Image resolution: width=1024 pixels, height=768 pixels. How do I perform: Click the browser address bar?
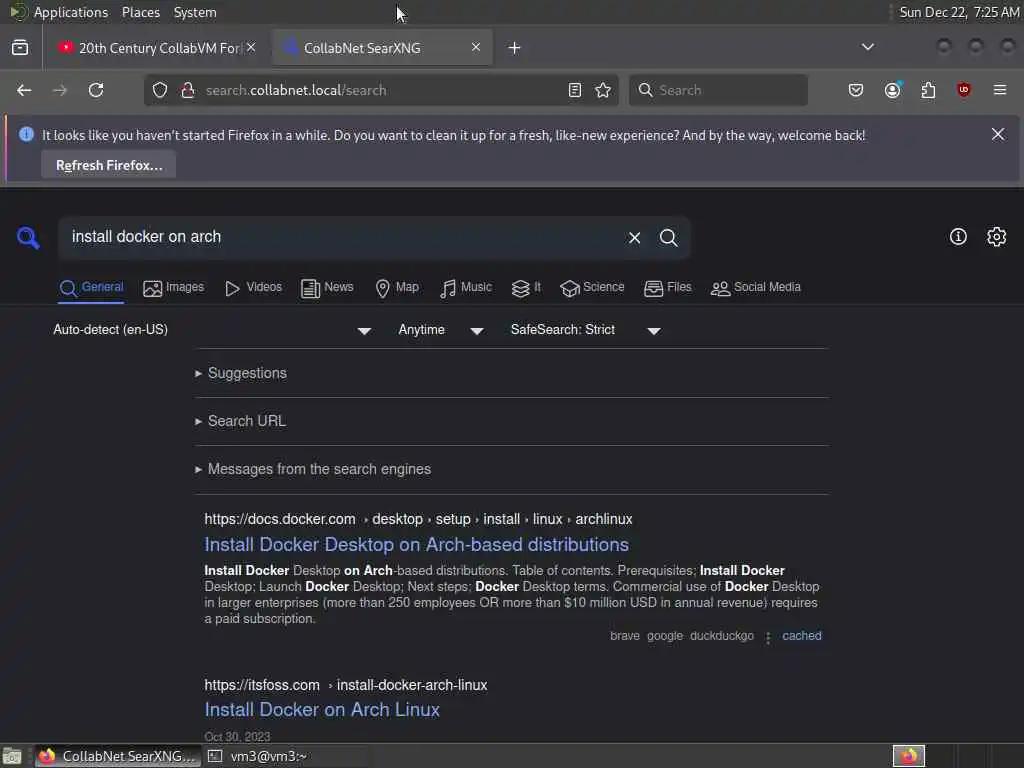[x=382, y=90]
